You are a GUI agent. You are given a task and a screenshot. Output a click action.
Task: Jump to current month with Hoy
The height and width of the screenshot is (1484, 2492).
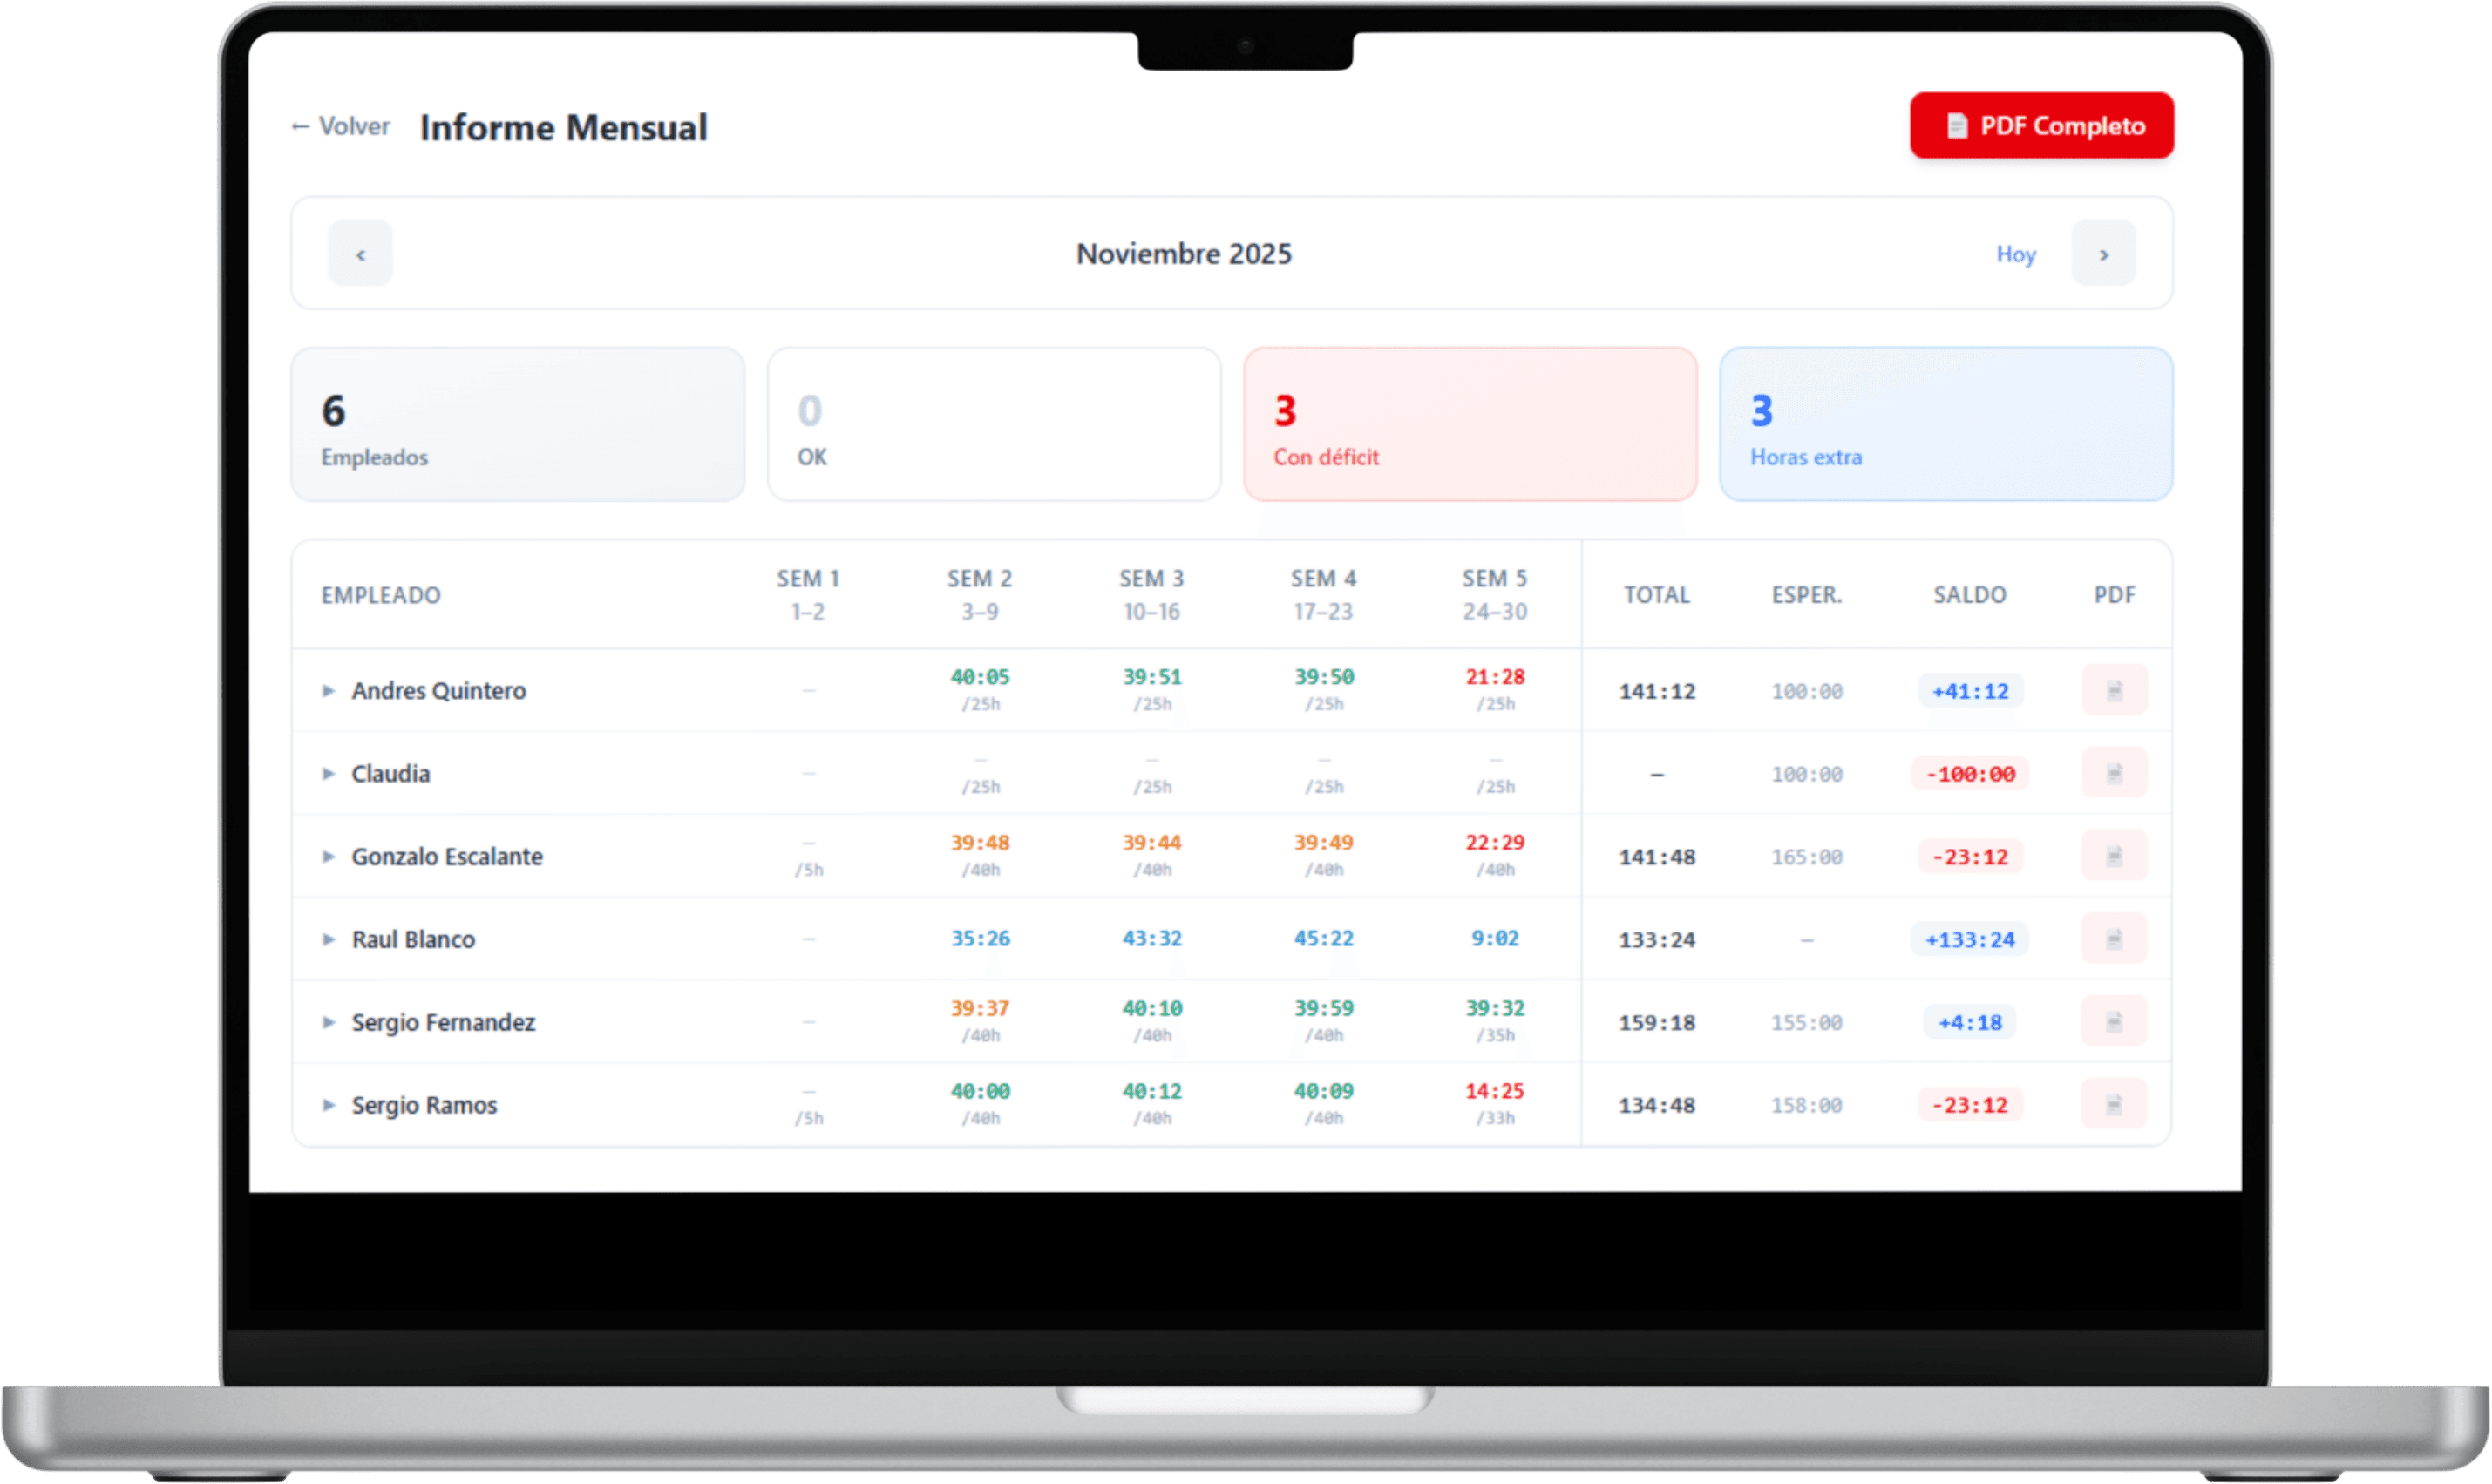click(x=2016, y=254)
